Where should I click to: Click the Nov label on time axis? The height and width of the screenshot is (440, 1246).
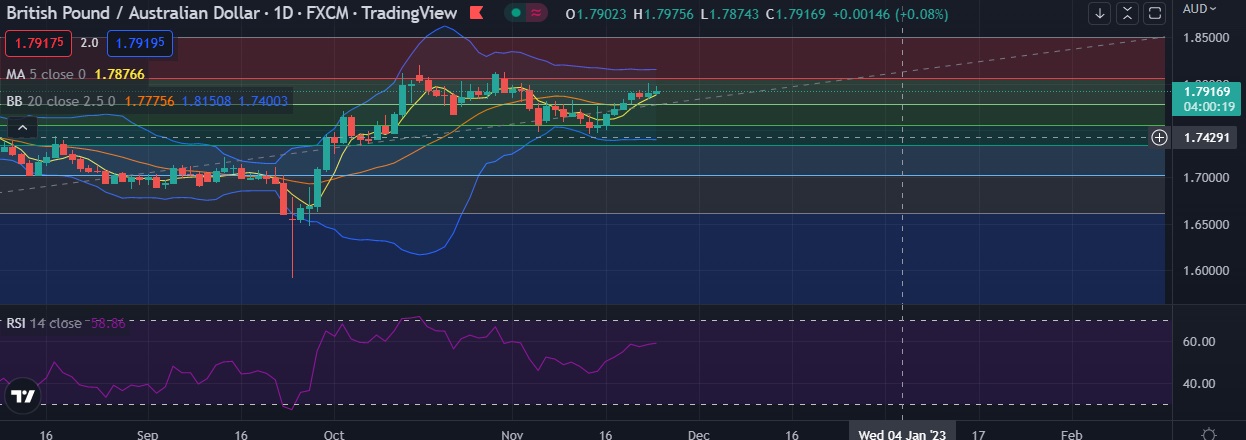[511, 435]
